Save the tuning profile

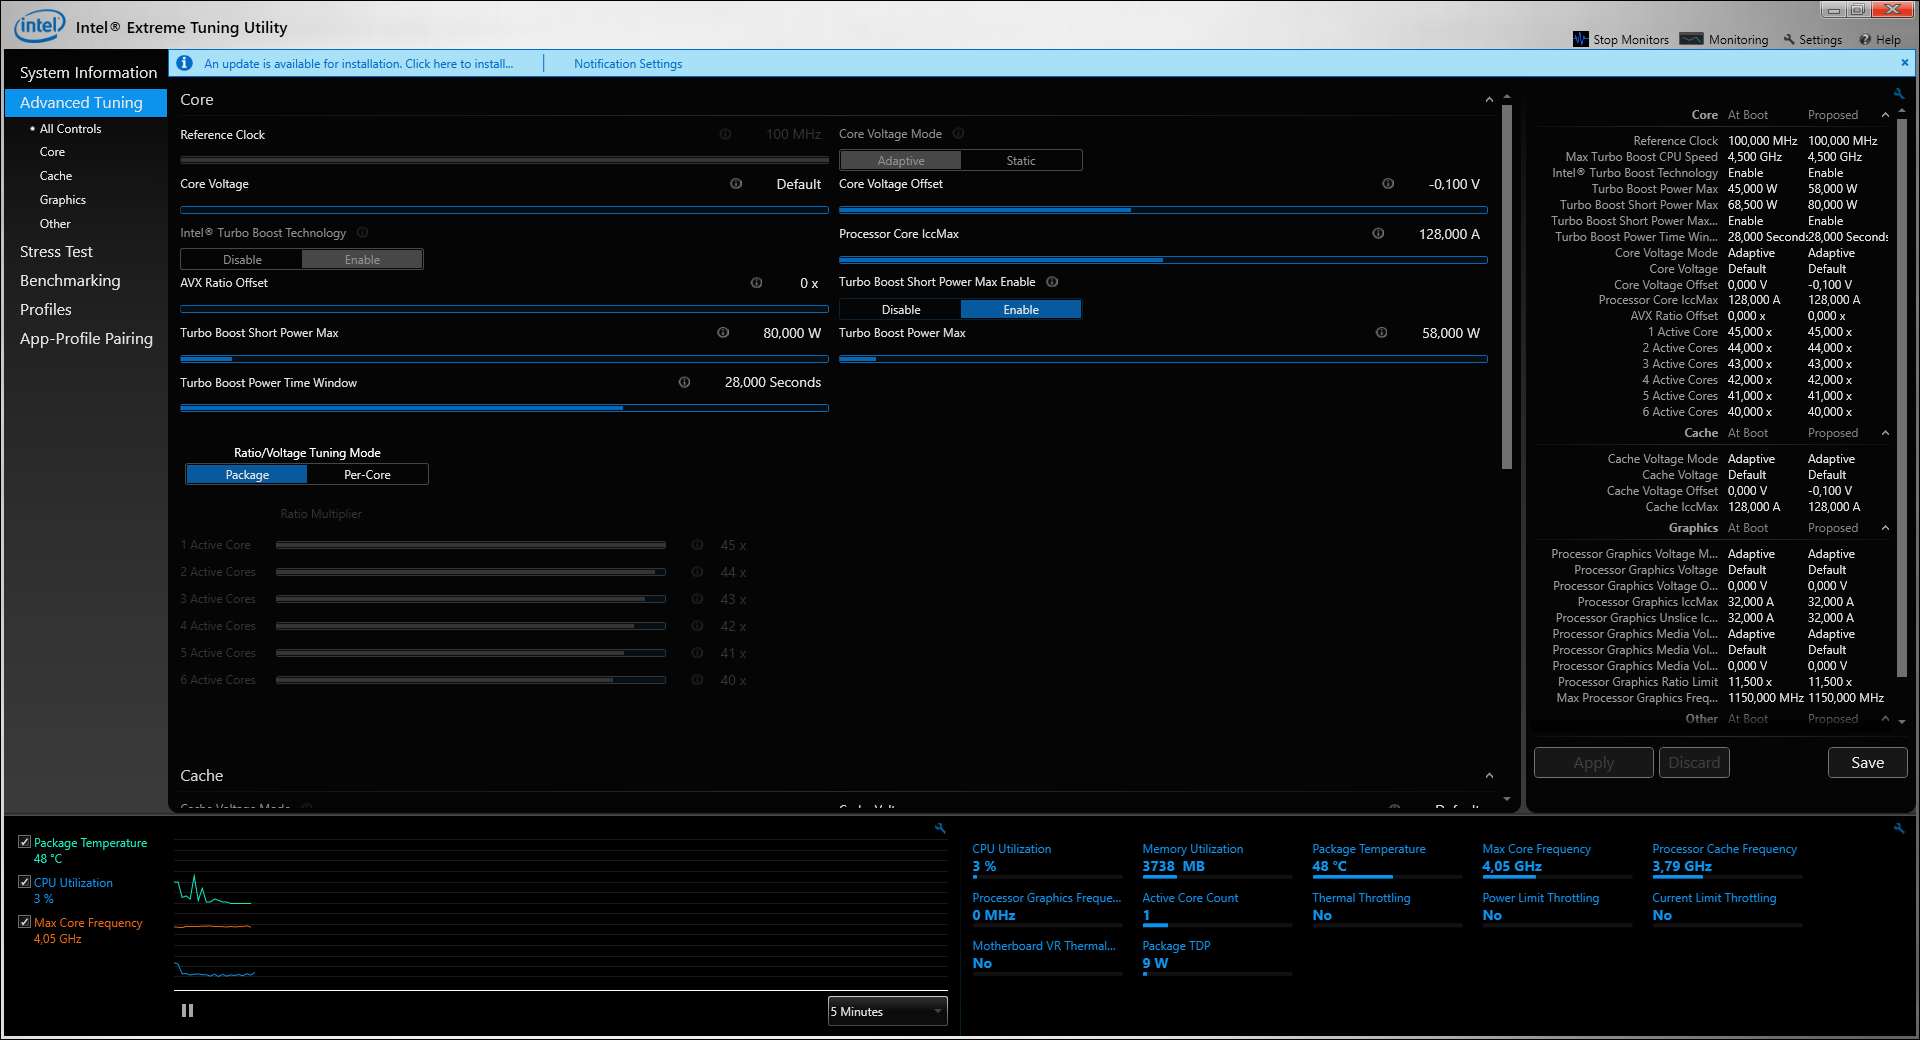[x=1867, y=763]
